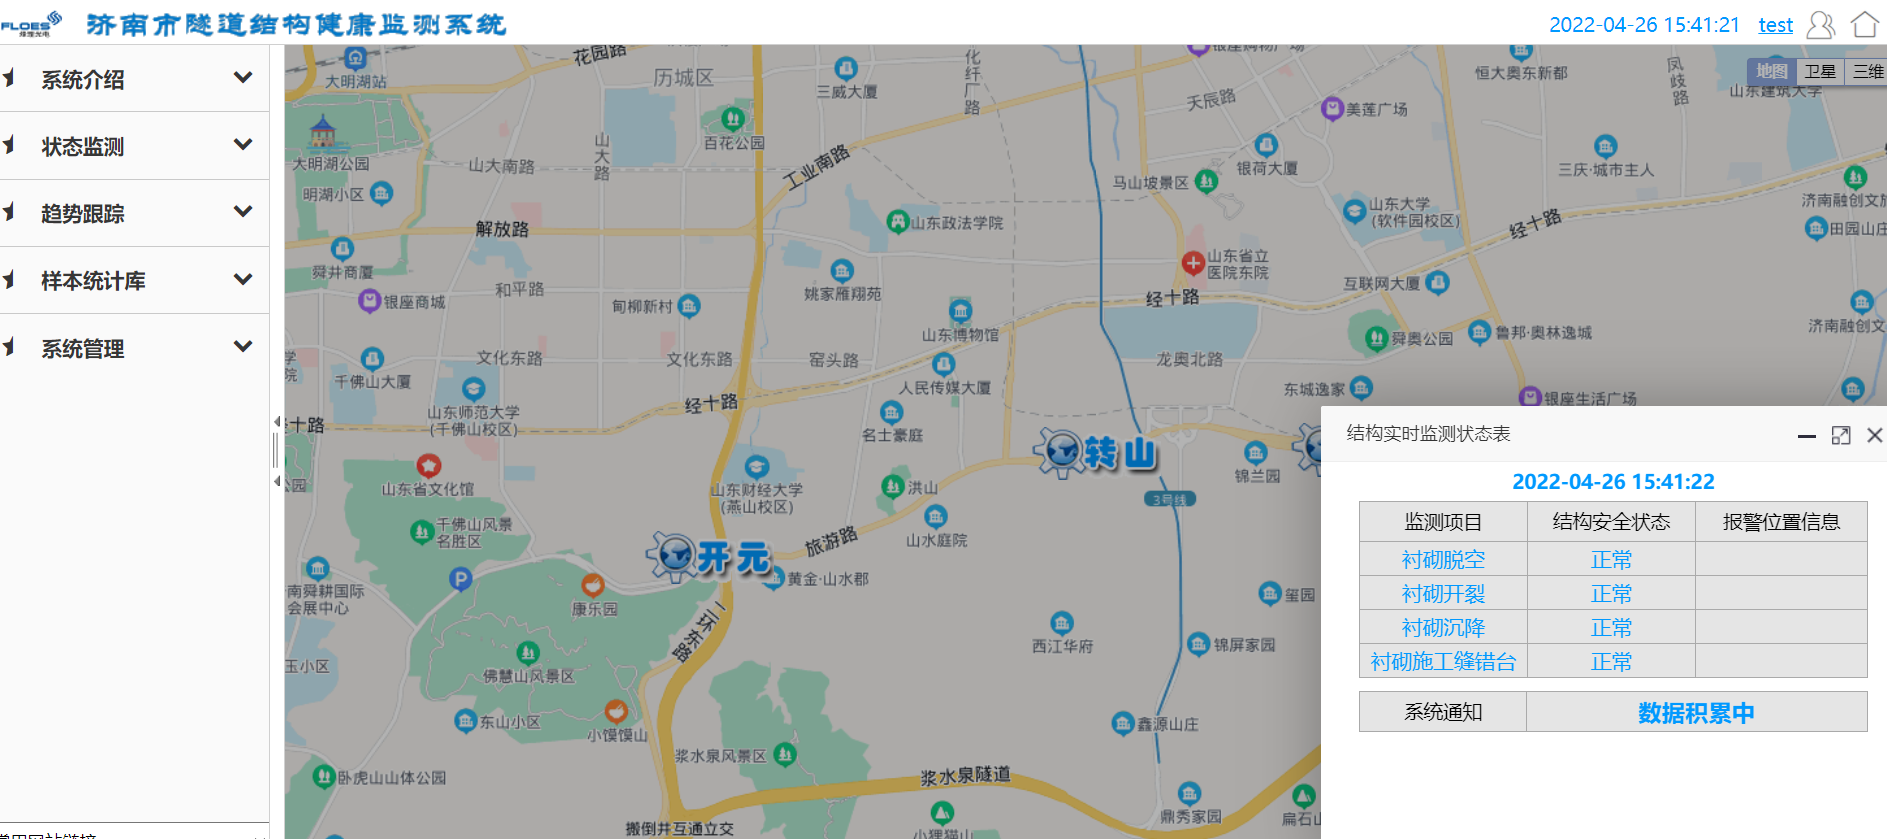The image size is (1887, 839).
Task: Expand the 样本统计库 menu chevron
Action: point(242,279)
